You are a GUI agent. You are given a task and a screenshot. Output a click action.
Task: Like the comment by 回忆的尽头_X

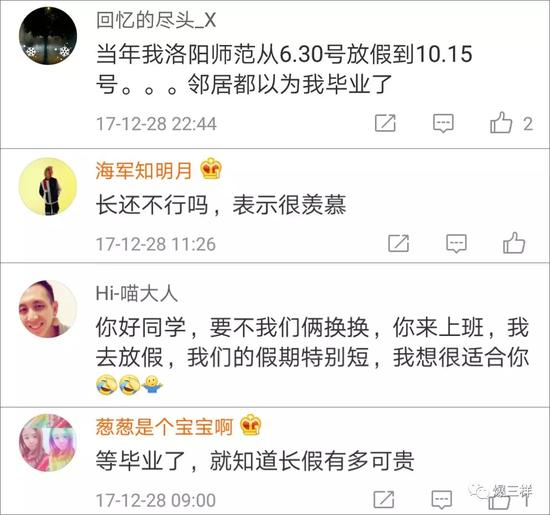(x=501, y=123)
